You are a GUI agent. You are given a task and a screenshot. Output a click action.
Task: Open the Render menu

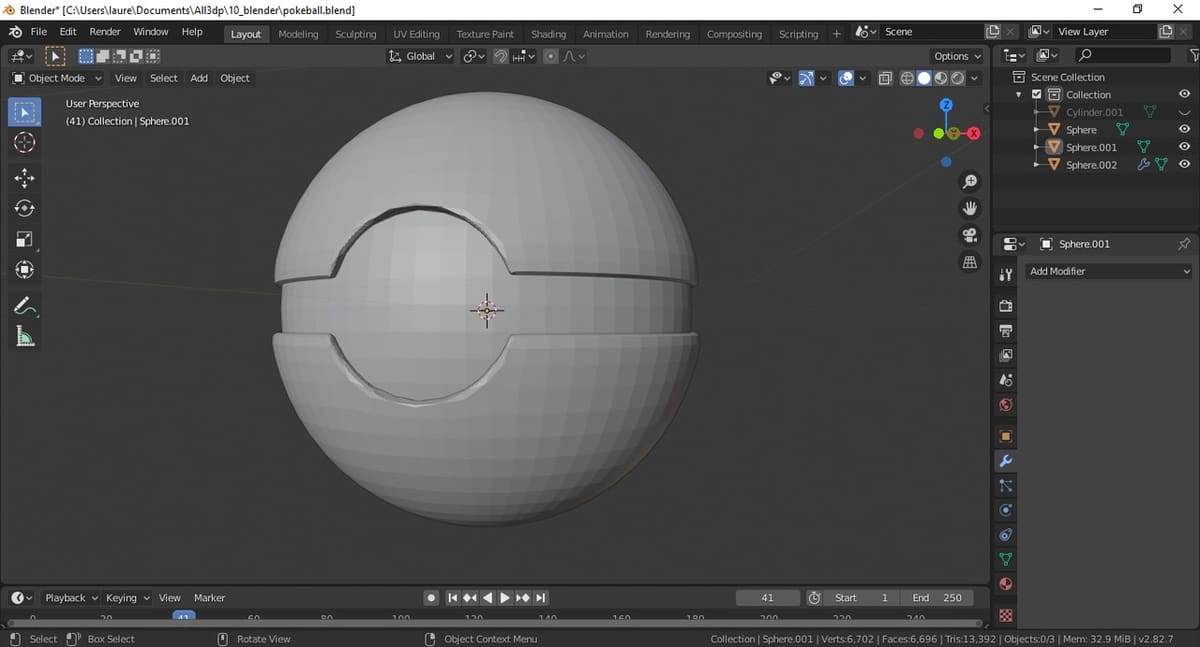tap(105, 32)
